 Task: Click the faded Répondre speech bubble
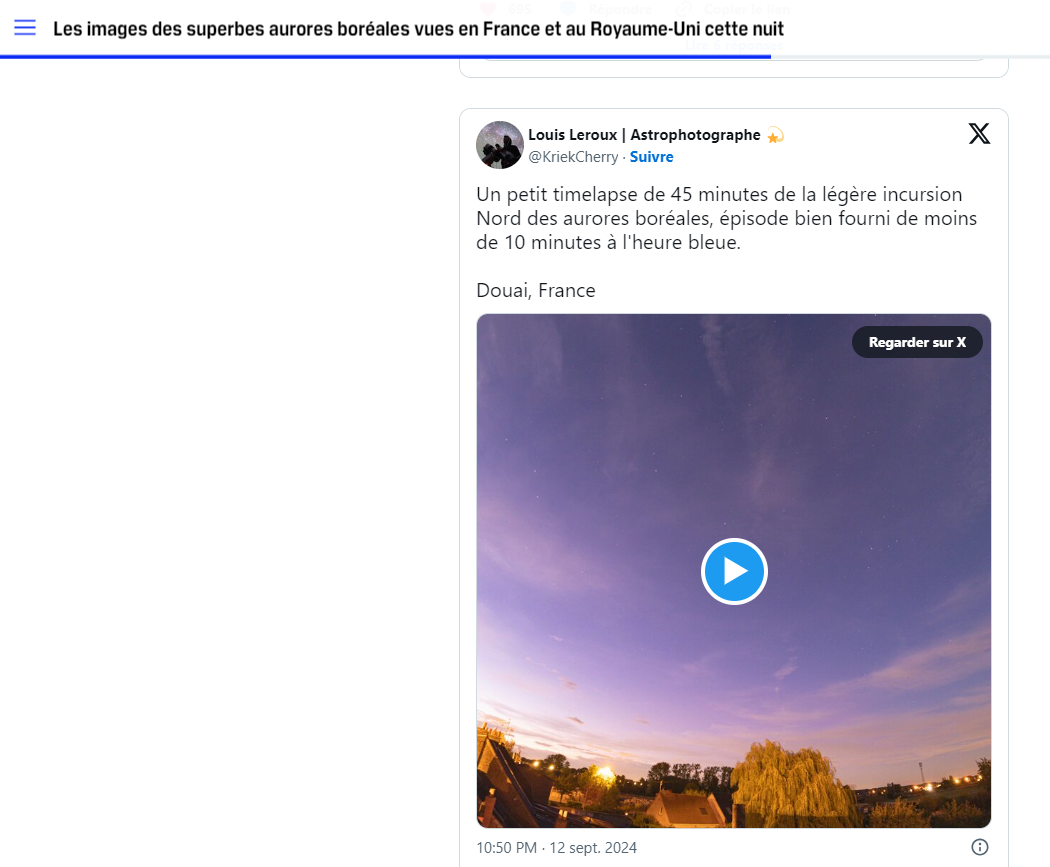[568, 10]
